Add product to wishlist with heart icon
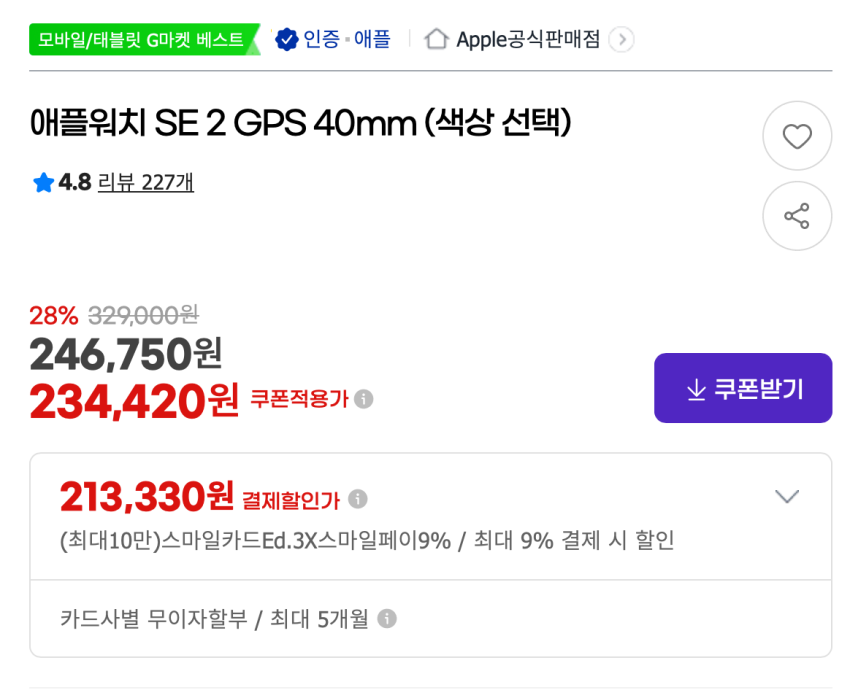The image size is (850, 690). 796,136
